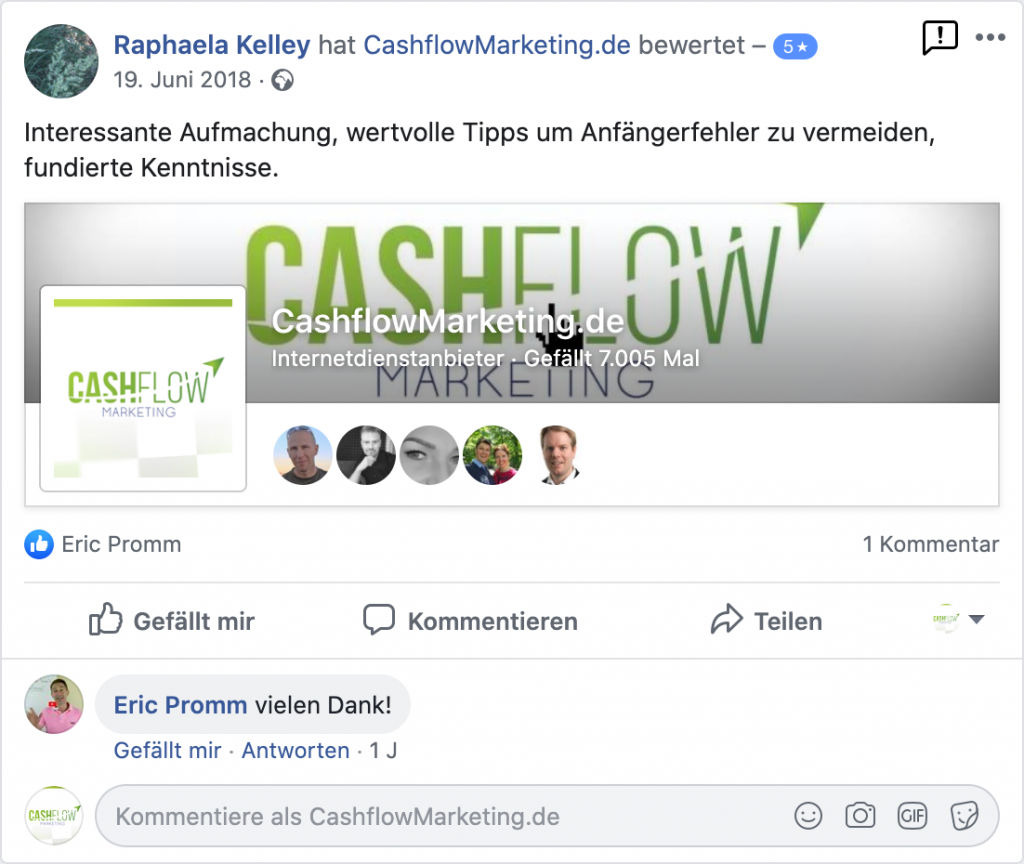Like the post with Gefällt mir
Screen dimensions: 1024x864
click(x=172, y=620)
